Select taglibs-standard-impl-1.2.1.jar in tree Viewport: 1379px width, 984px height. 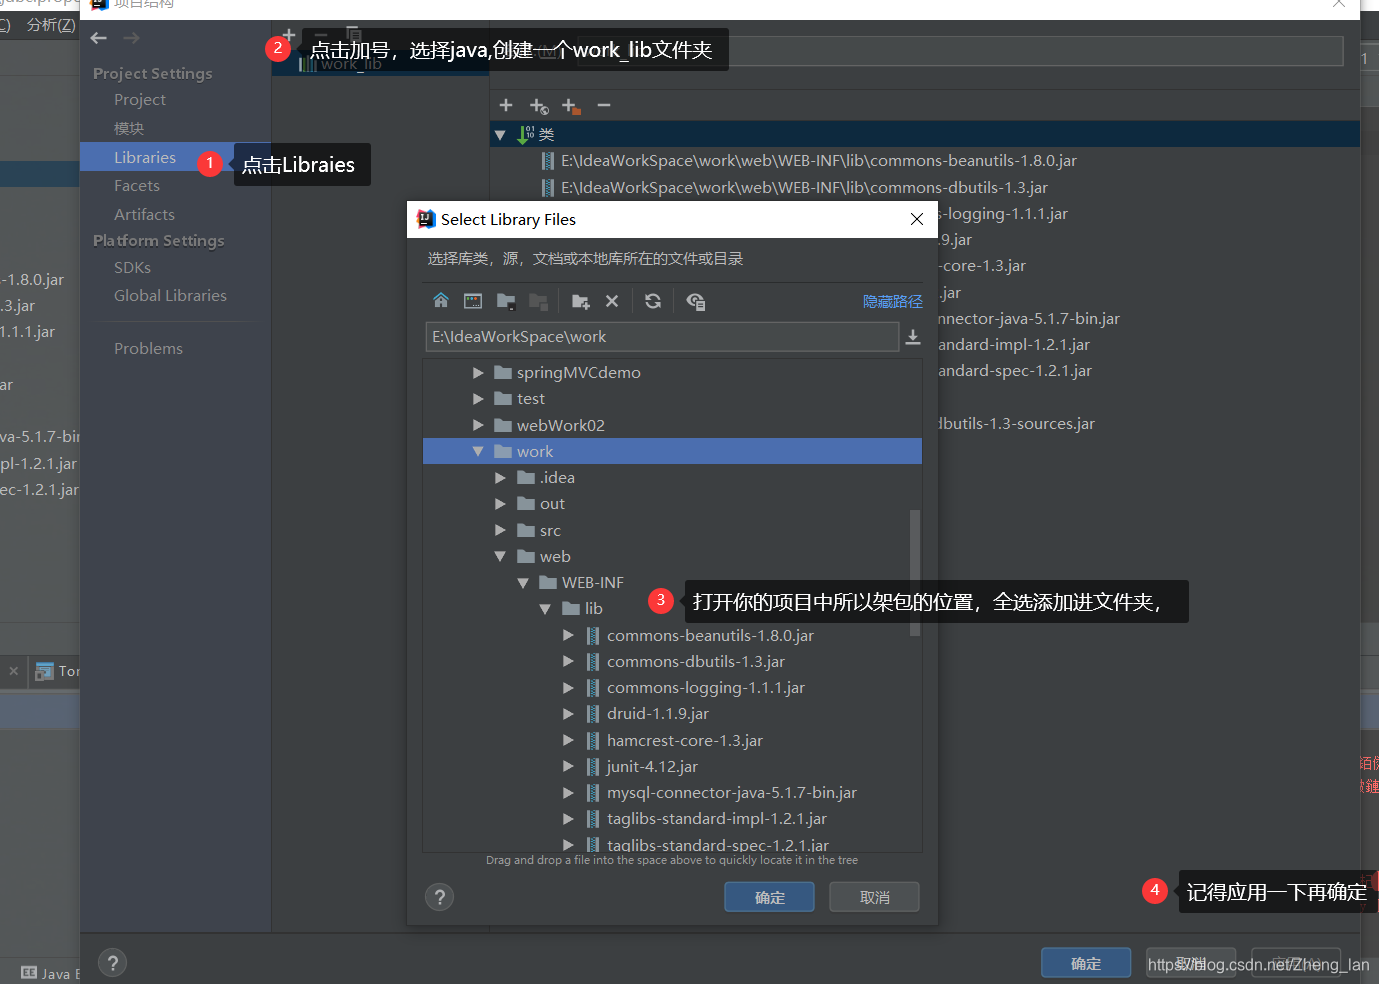716,819
